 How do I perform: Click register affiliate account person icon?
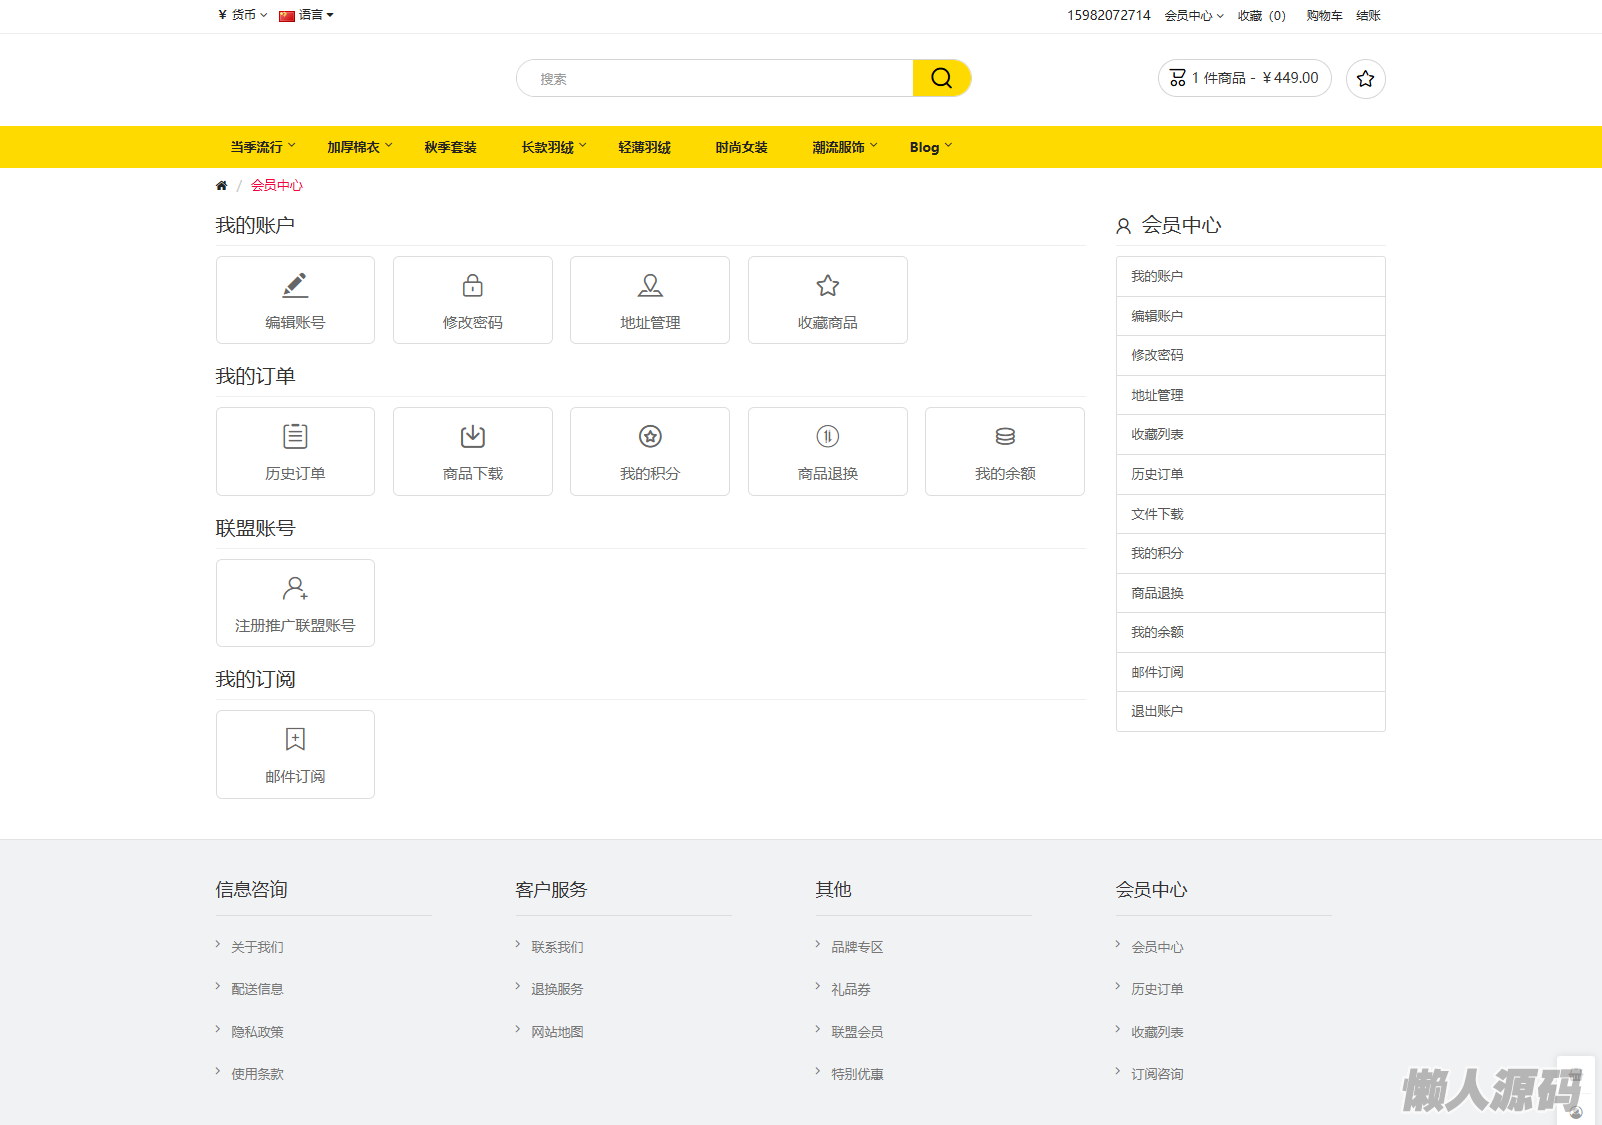click(x=295, y=588)
